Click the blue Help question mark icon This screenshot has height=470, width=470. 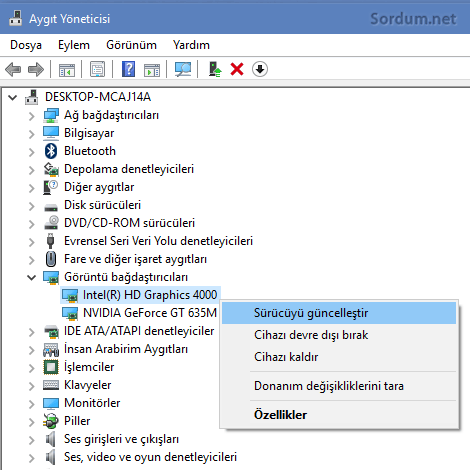pos(128,69)
